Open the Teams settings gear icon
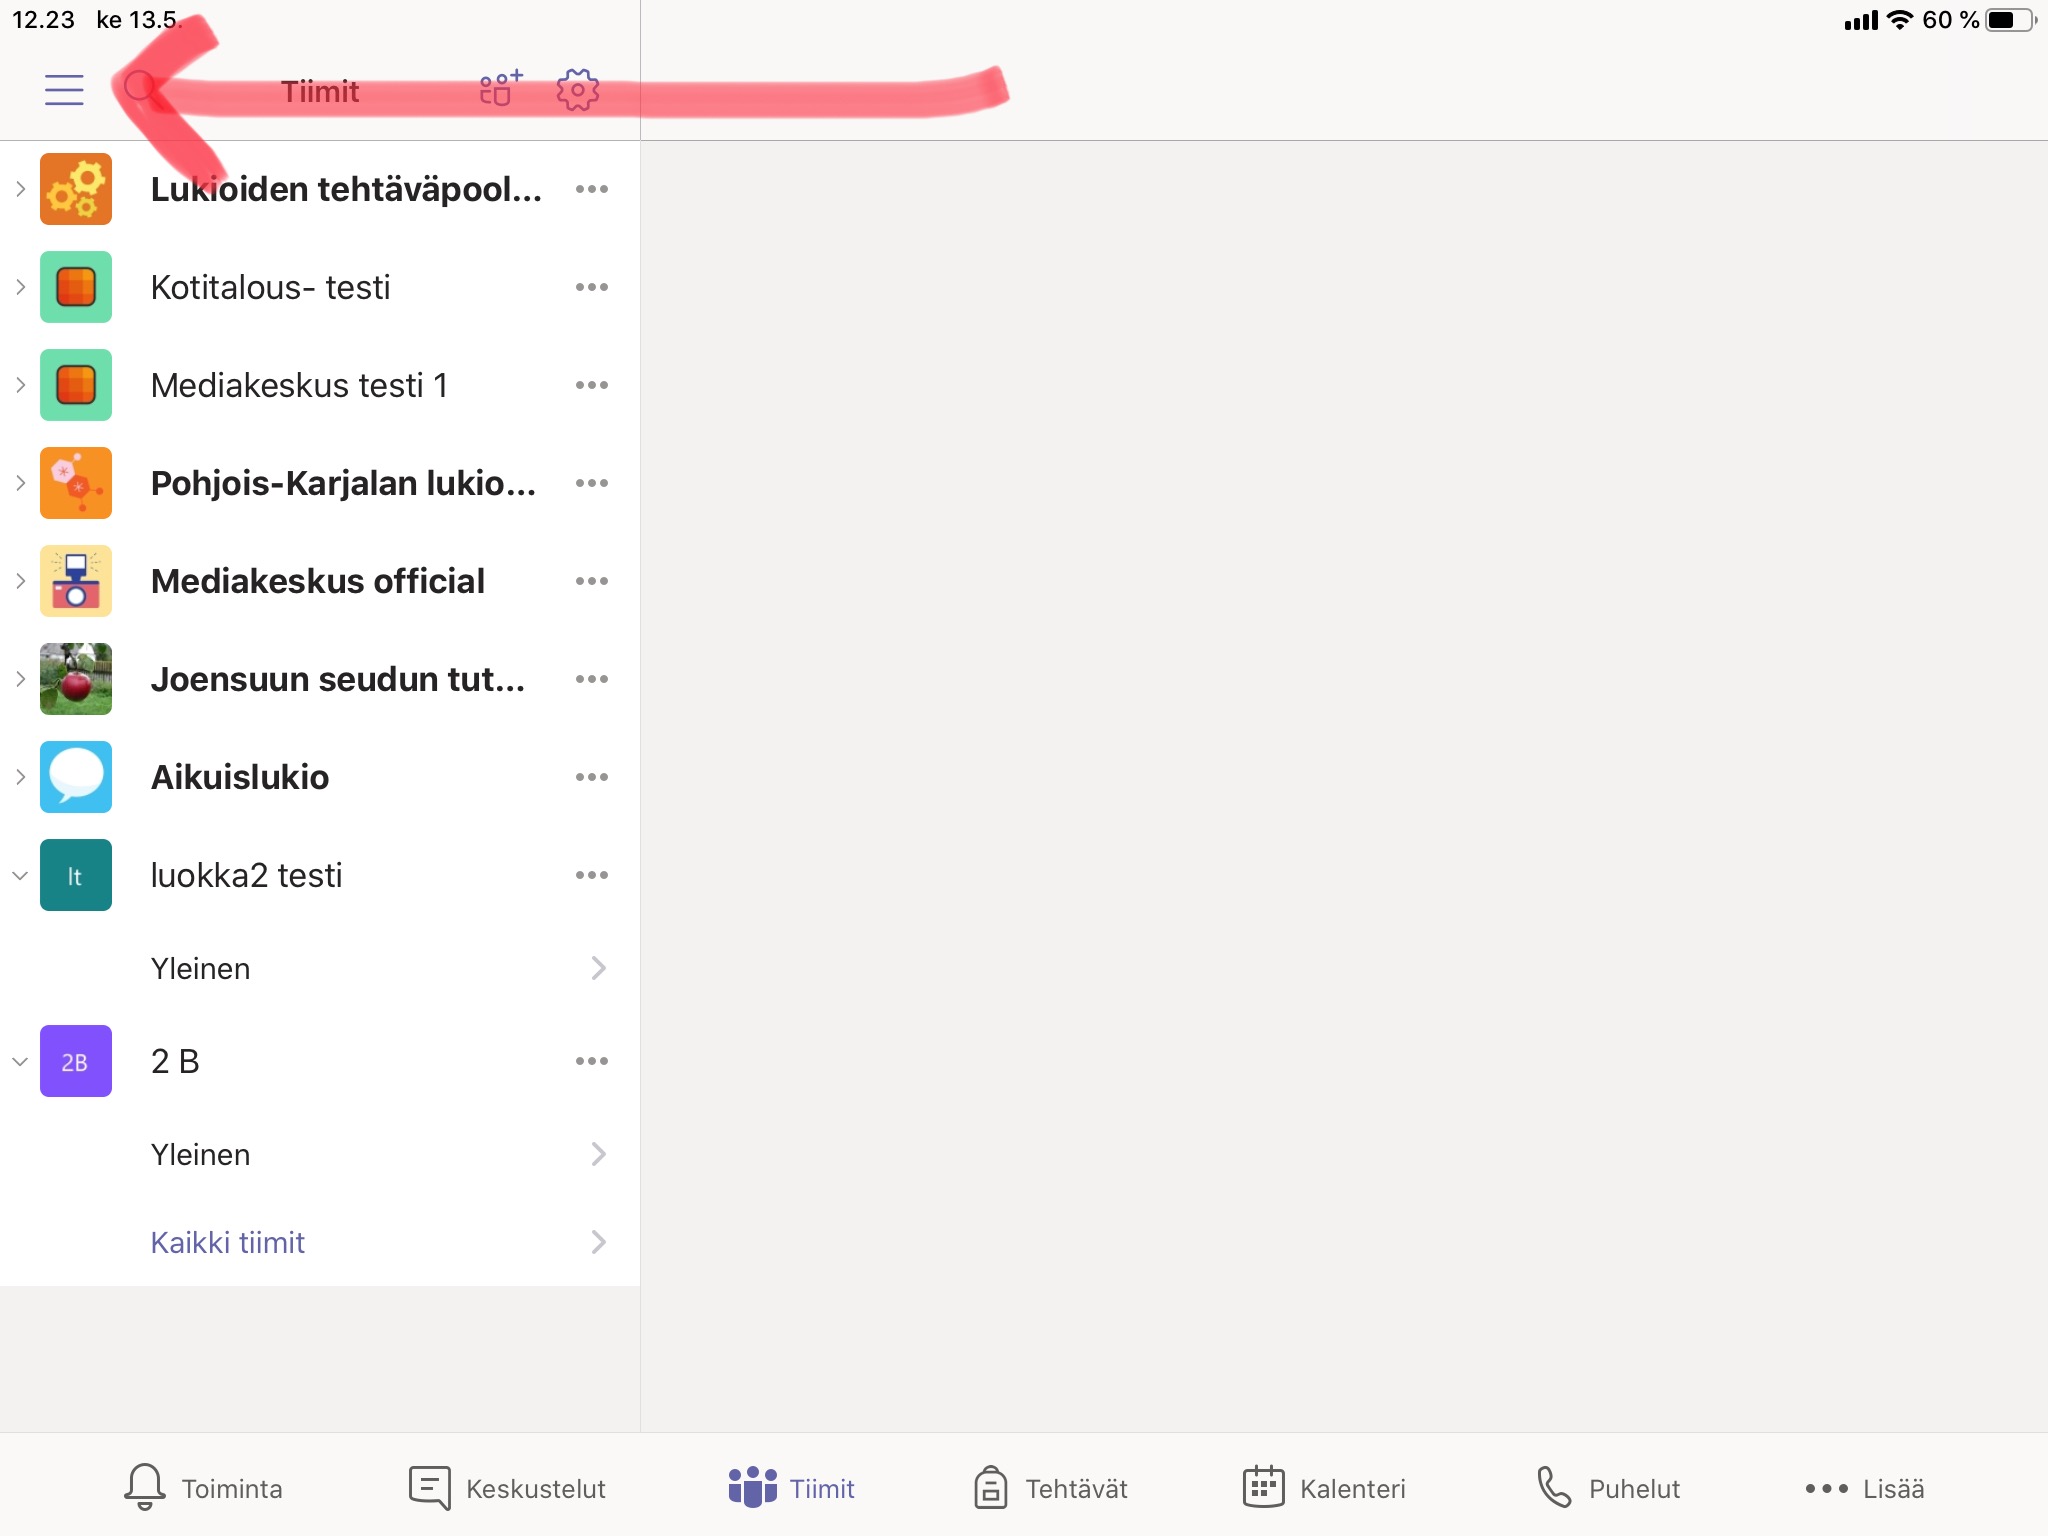The image size is (2048, 1536). point(577,90)
